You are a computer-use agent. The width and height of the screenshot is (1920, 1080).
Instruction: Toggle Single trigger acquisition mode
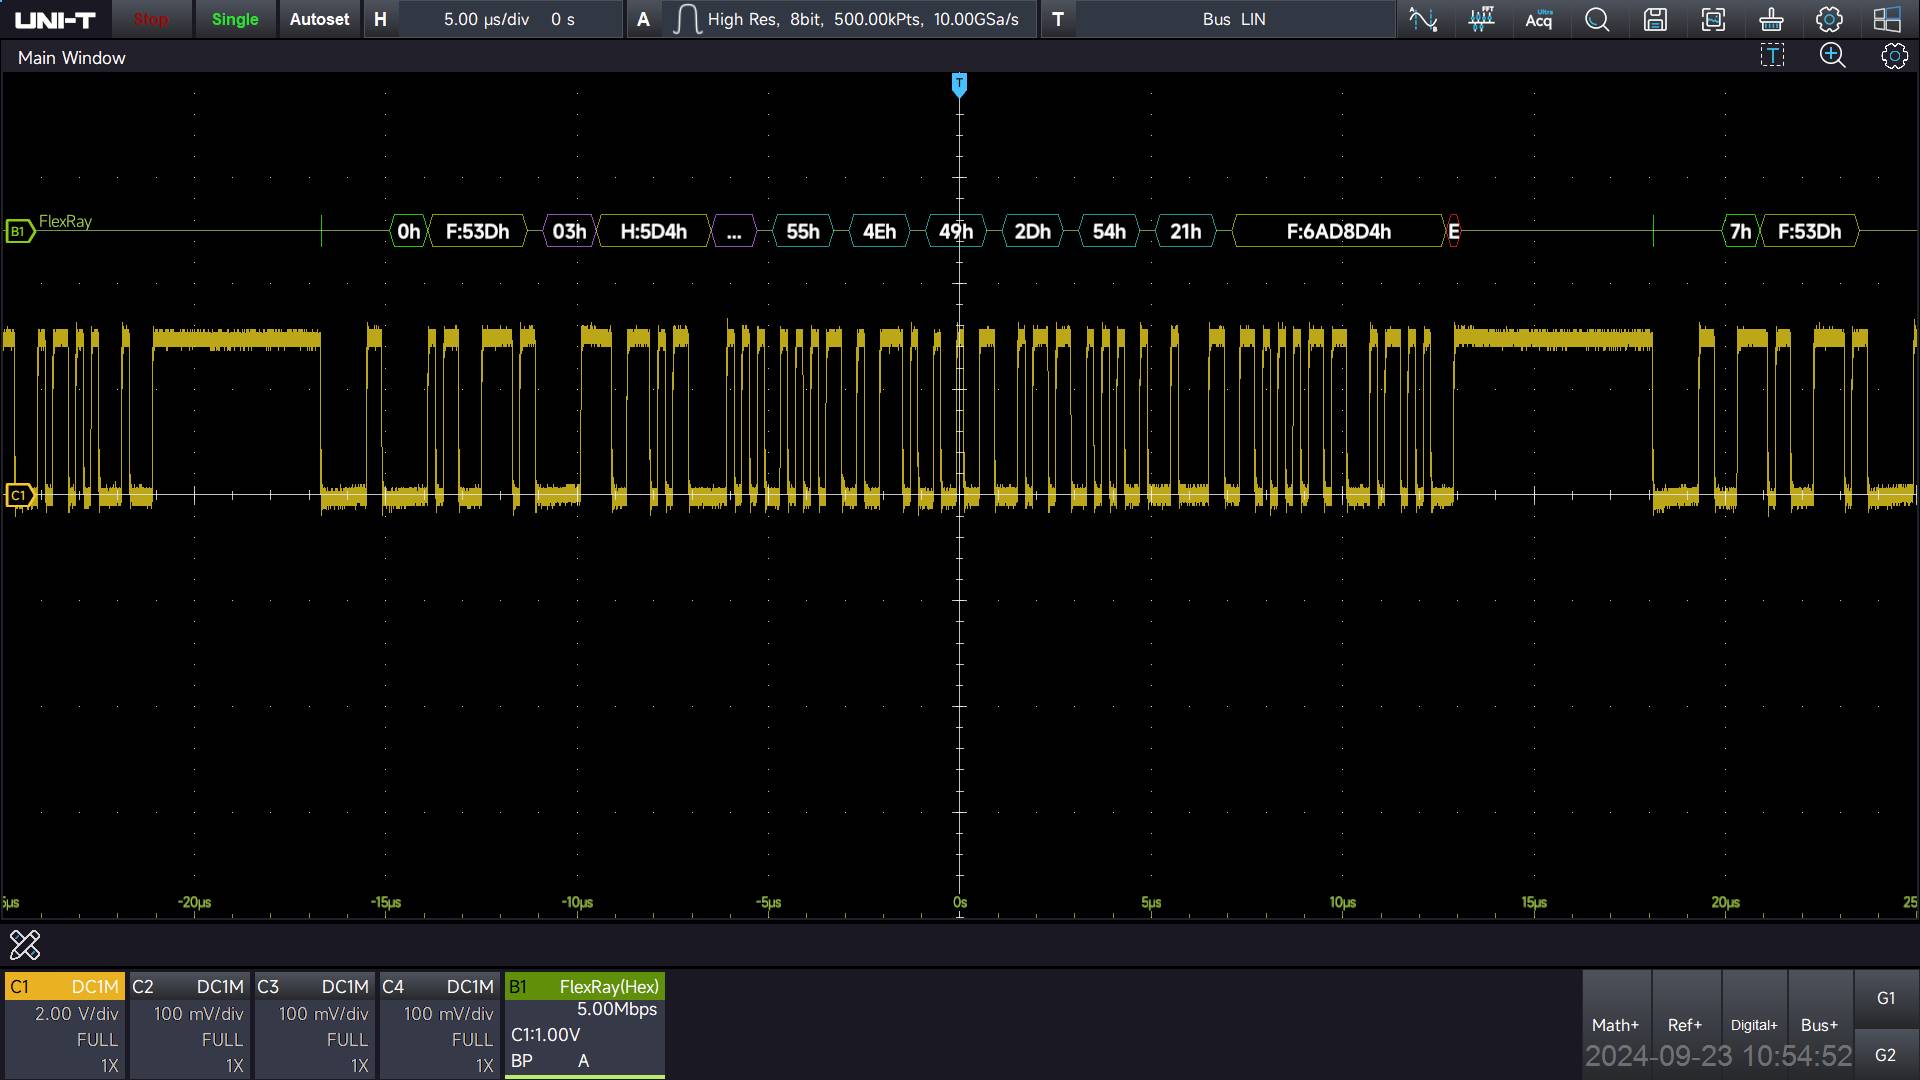tap(234, 19)
